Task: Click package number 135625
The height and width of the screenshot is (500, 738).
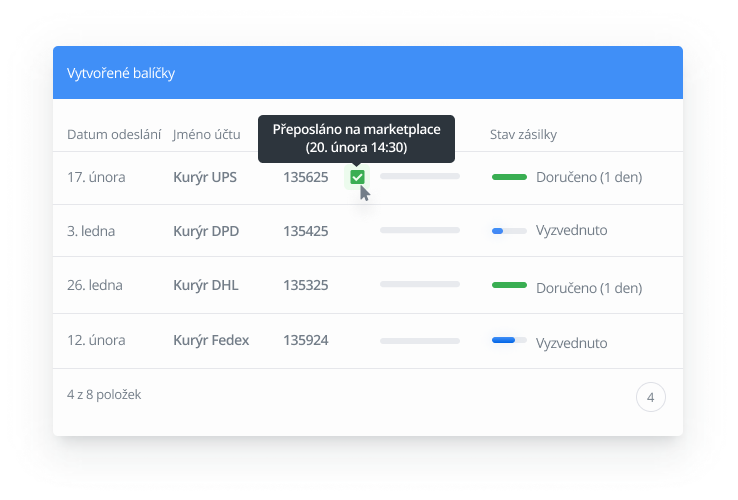Action: point(305,177)
